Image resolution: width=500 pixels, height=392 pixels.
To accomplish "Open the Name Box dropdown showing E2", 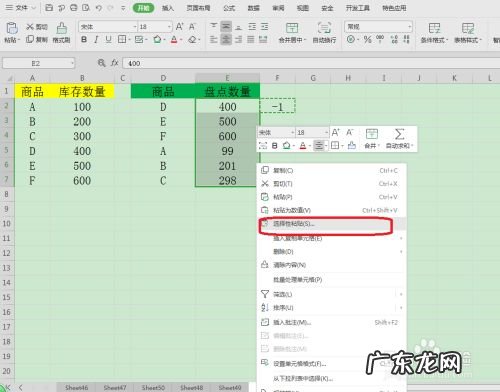I will 72,63.
